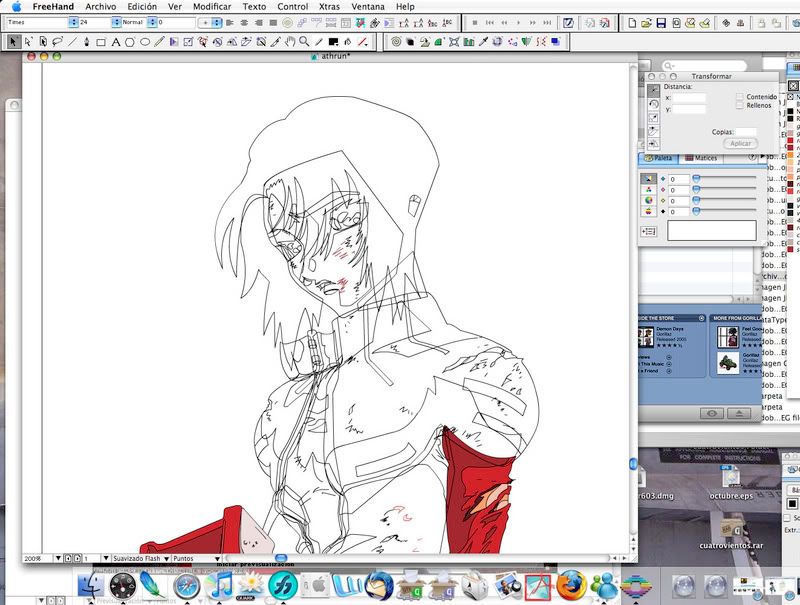Click the mixed color preview well
800x605 pixels.
click(712, 231)
